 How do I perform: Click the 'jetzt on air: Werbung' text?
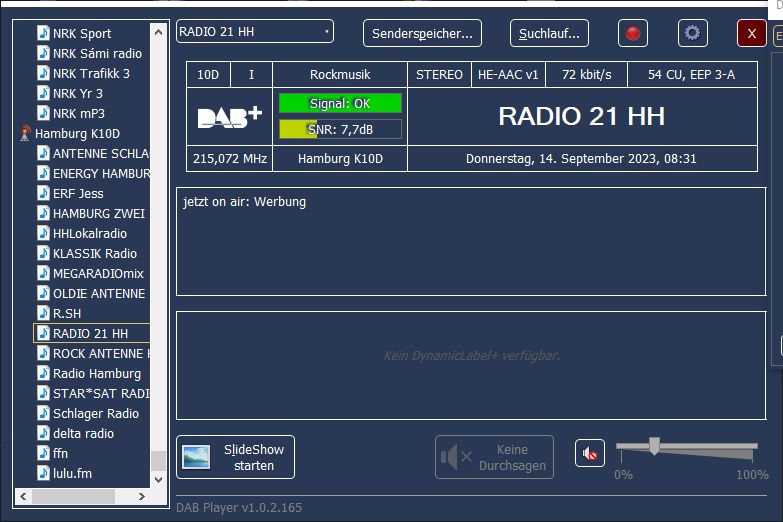point(245,202)
